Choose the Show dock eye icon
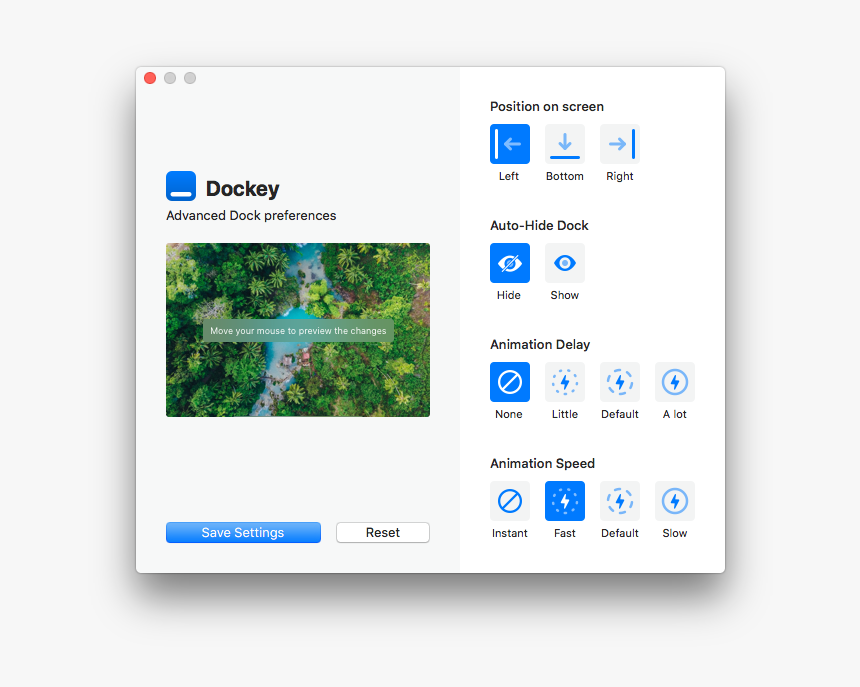The height and width of the screenshot is (687, 860). 564,263
